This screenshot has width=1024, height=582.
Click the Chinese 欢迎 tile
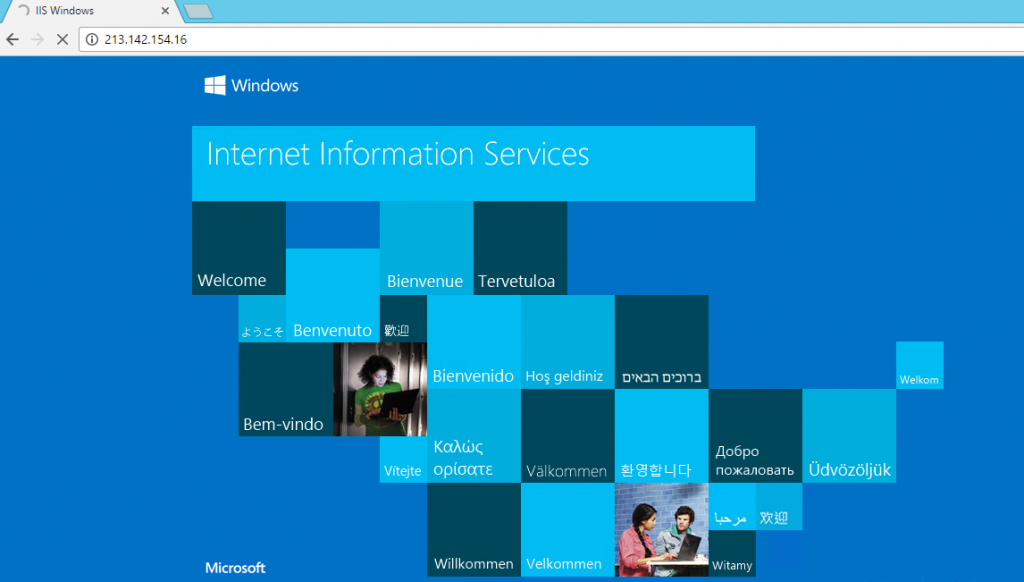[x=779, y=506]
